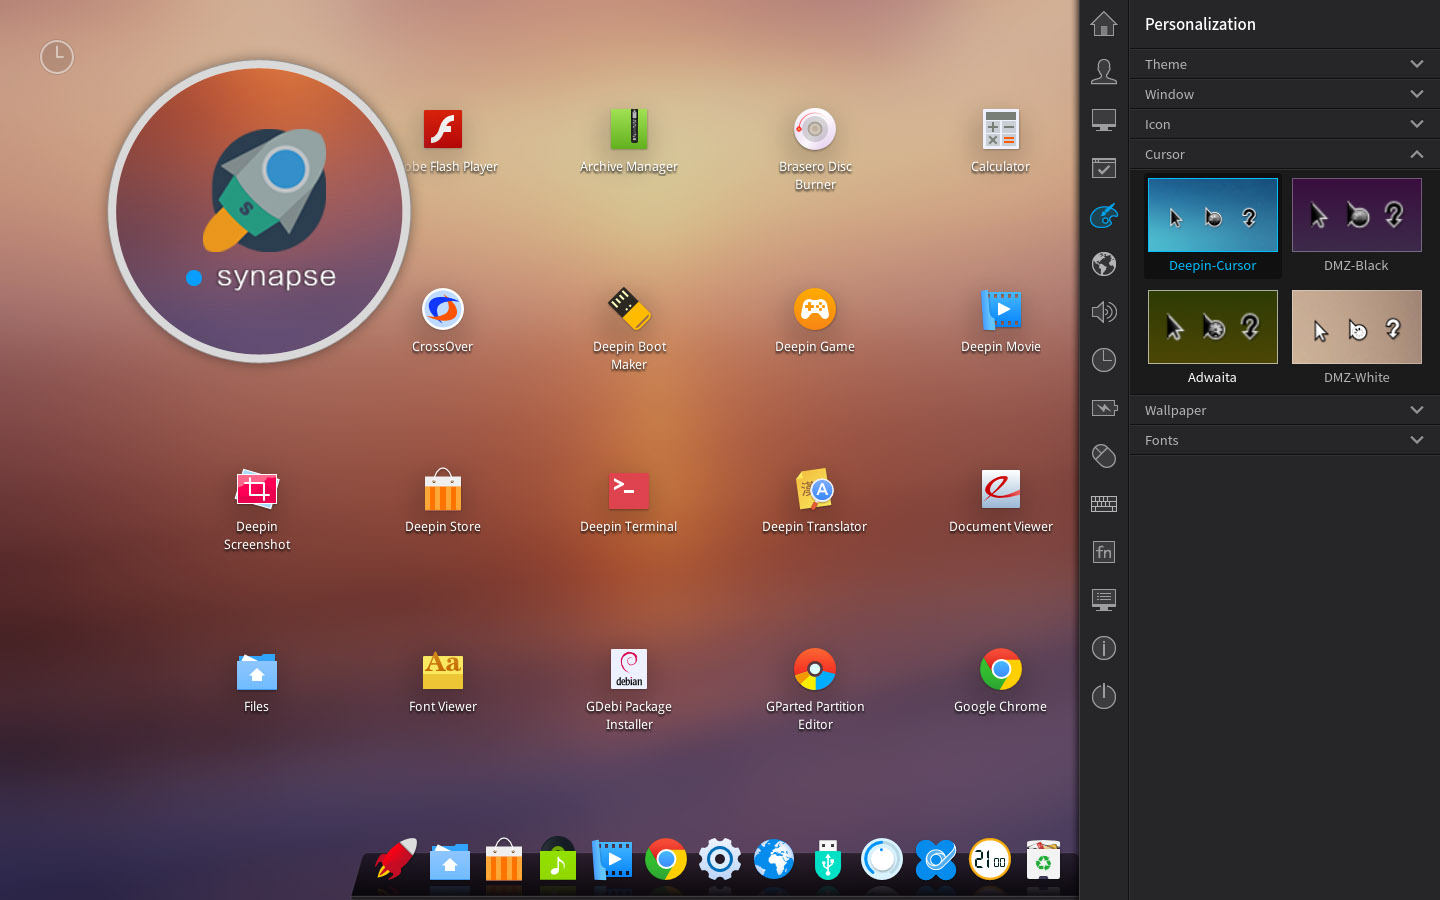Open GDebi Package Installer
This screenshot has width=1440, height=900.
pos(629,669)
